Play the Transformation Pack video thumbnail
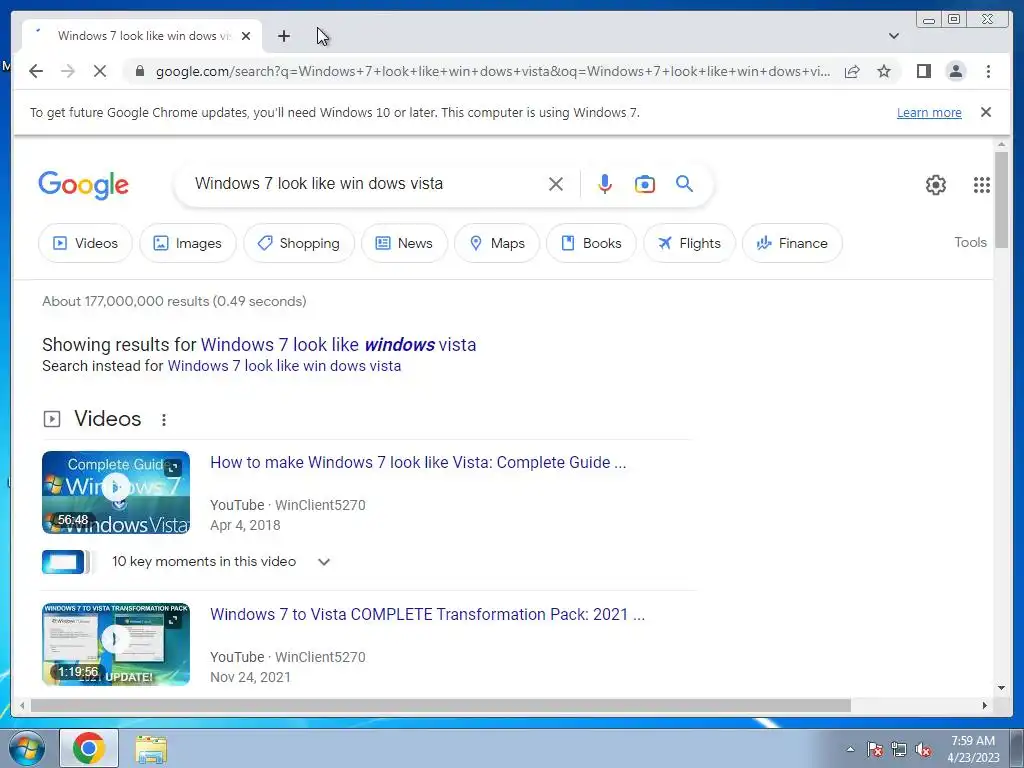 pyautogui.click(x=116, y=644)
